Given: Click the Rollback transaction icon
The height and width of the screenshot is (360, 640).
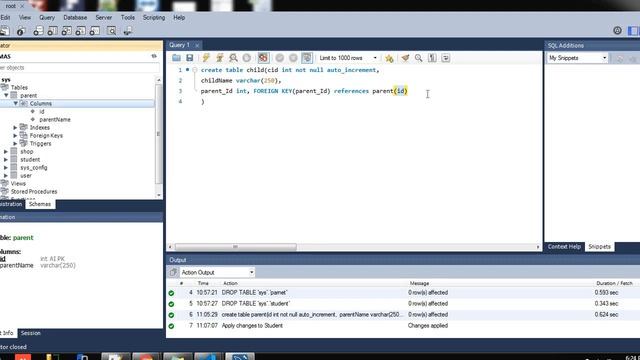Looking at the screenshot, I should 293,58.
